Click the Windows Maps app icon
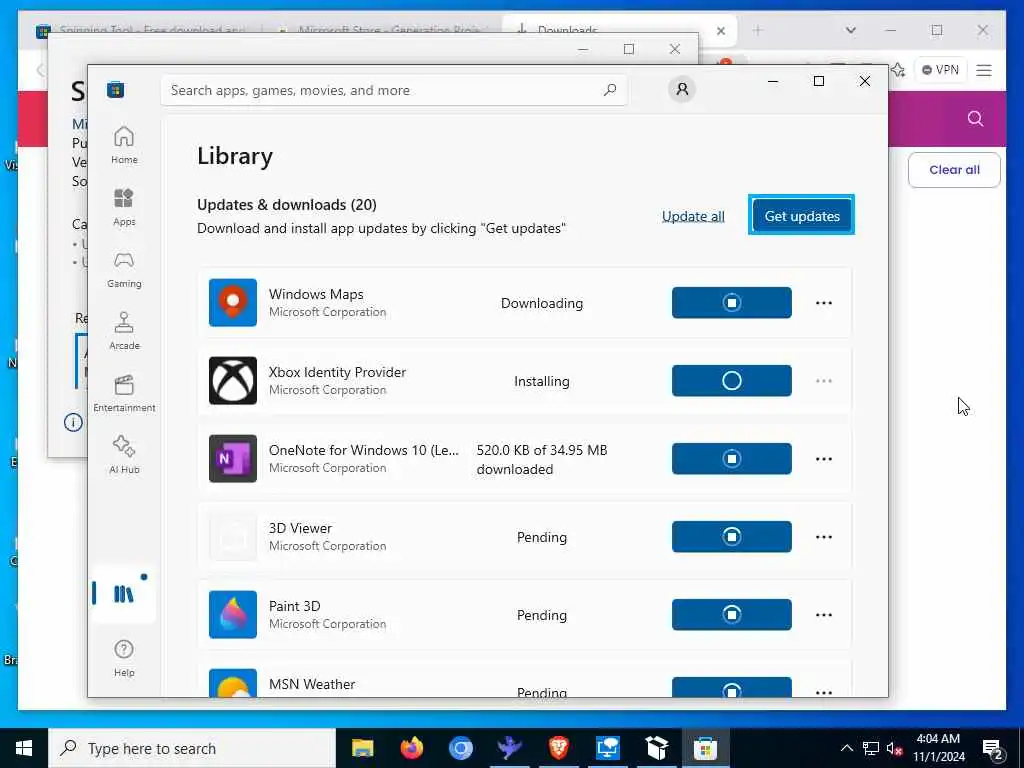 coord(232,302)
